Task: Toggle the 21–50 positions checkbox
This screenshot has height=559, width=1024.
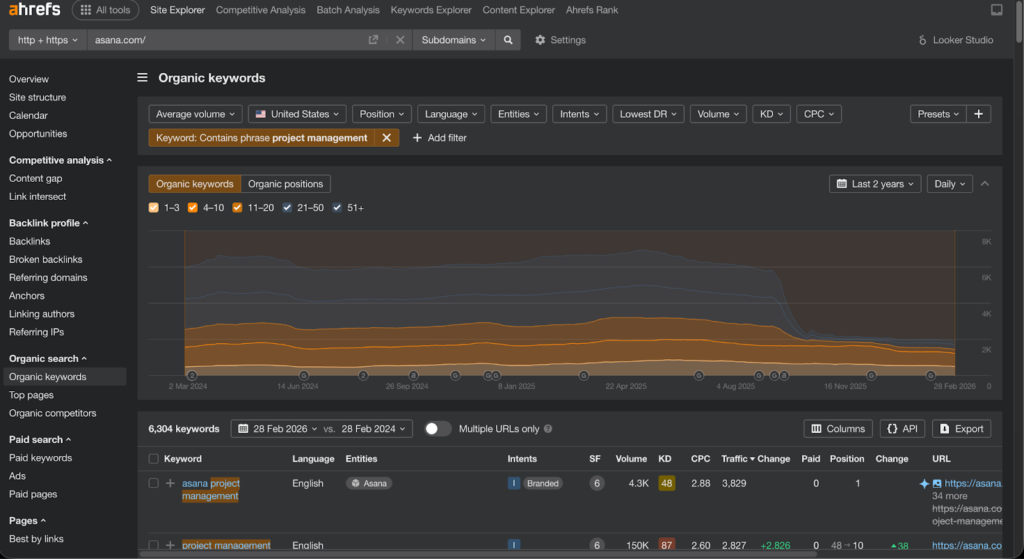Action: point(288,208)
